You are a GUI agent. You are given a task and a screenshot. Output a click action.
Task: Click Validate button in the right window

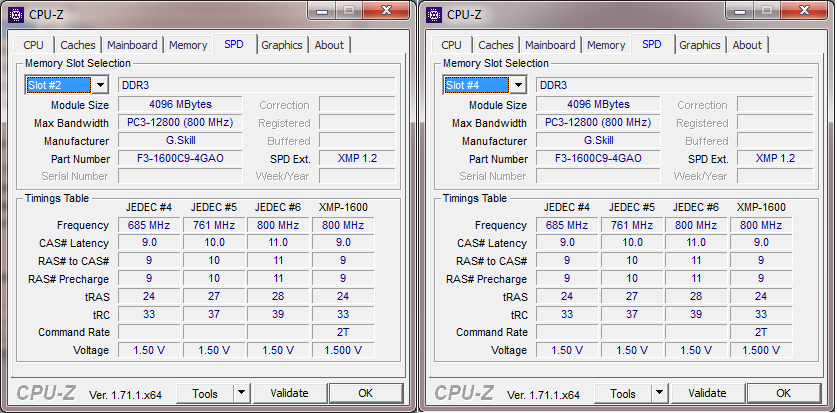point(707,394)
